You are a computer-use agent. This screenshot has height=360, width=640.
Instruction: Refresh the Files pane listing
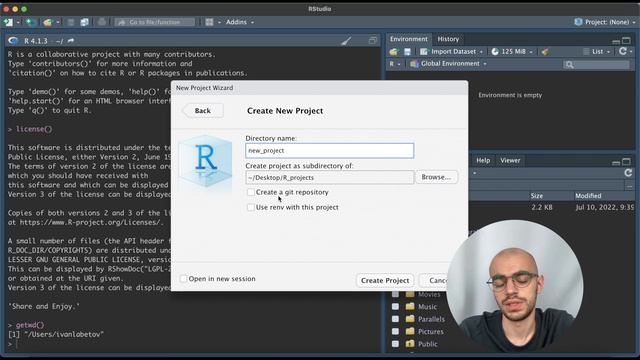[x=628, y=173]
